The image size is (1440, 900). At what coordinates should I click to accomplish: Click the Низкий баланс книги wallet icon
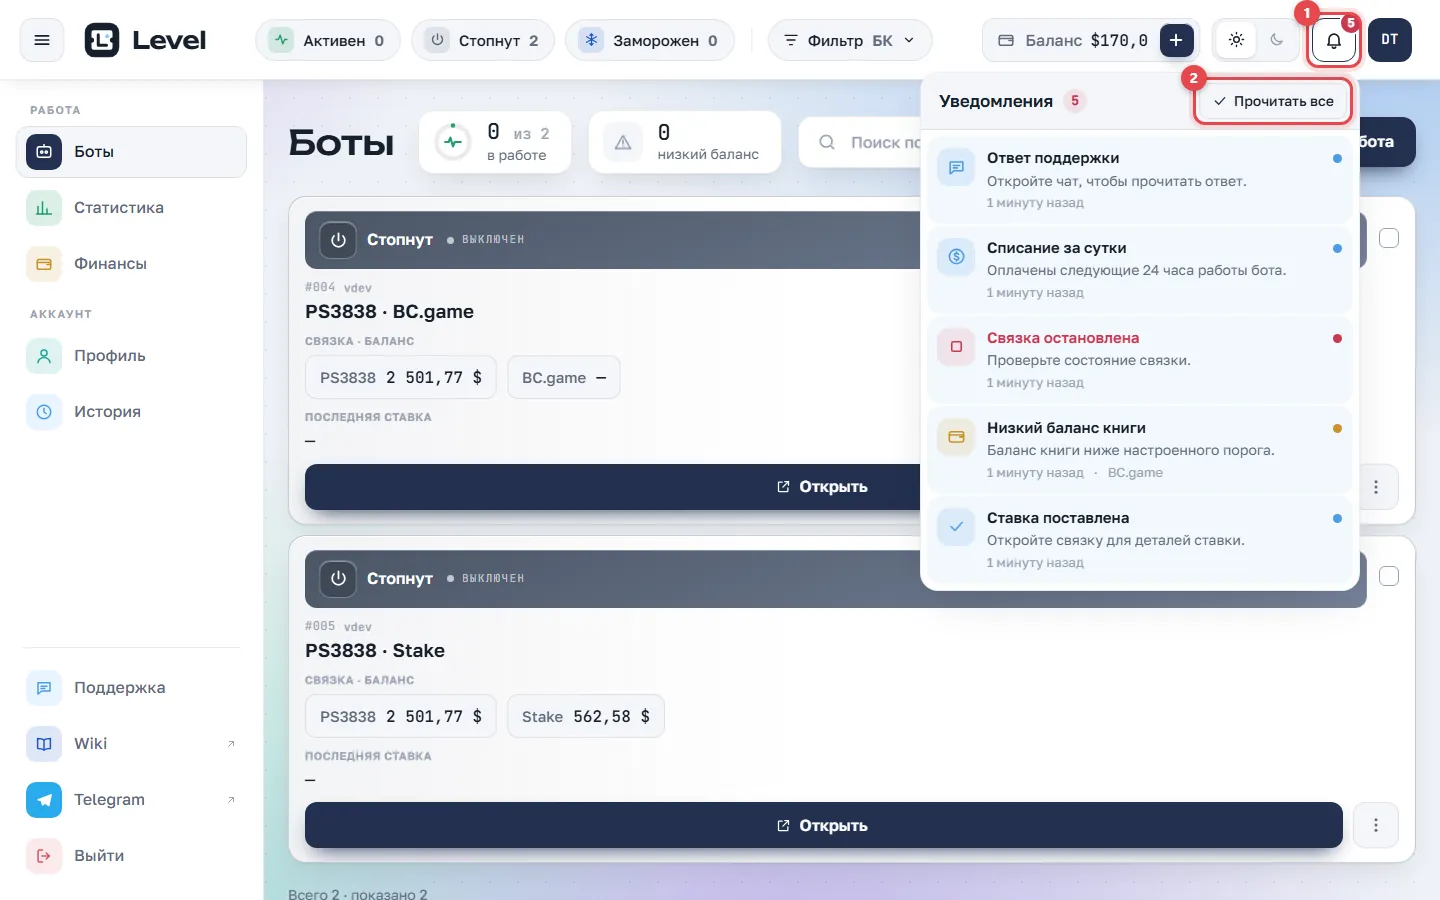[956, 437]
